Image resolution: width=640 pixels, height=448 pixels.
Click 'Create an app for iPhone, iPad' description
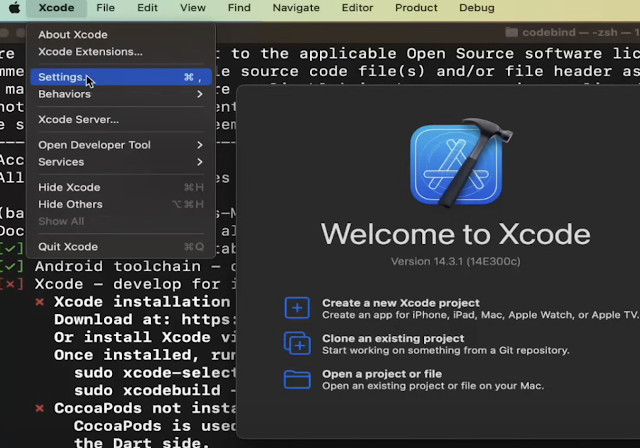[x=480, y=315]
